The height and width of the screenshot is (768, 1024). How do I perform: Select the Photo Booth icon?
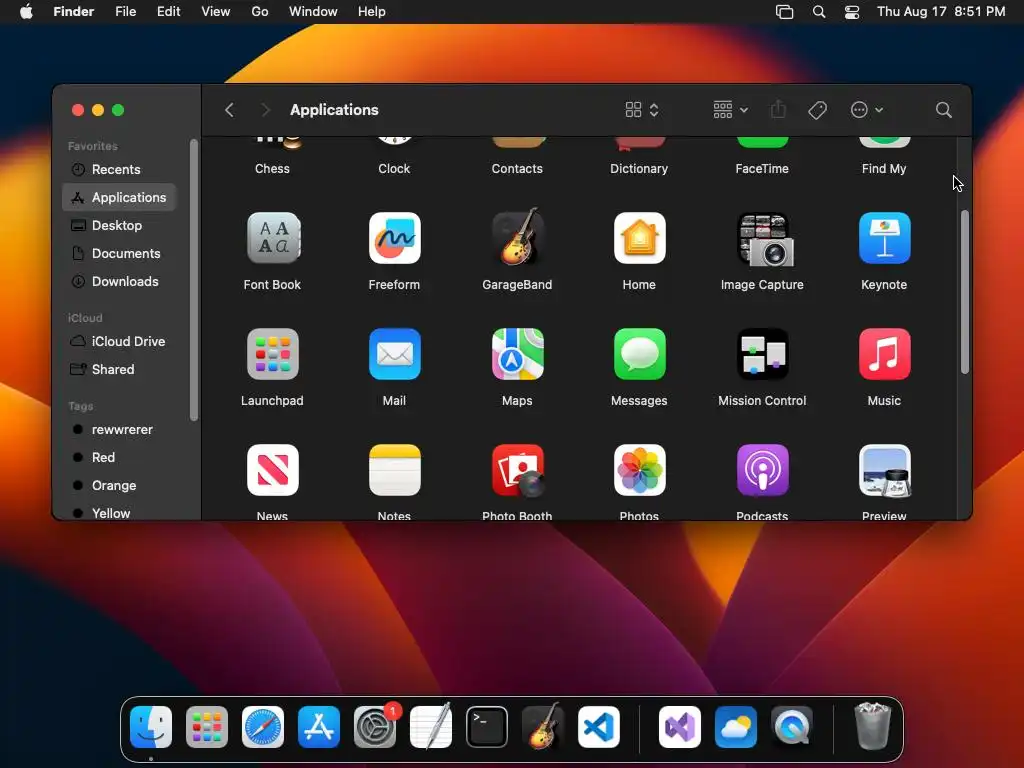(x=519, y=471)
